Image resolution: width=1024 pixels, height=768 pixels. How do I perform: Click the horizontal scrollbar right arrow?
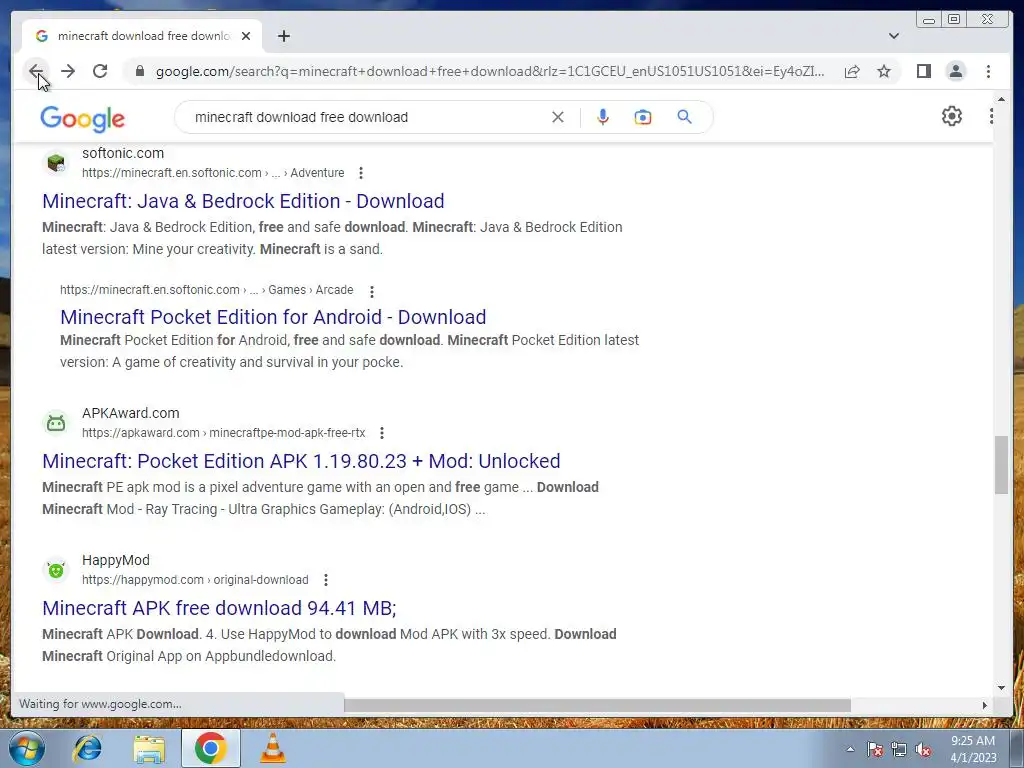[985, 705]
